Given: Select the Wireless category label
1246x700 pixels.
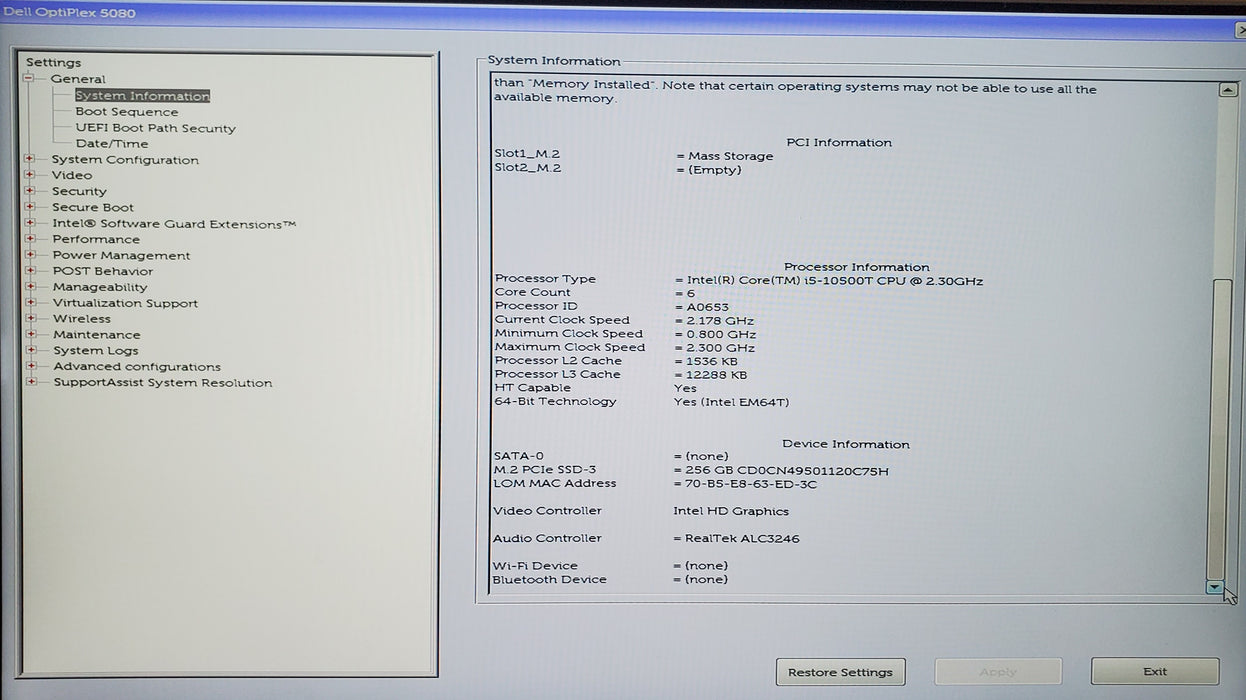Looking at the screenshot, I should [x=82, y=319].
